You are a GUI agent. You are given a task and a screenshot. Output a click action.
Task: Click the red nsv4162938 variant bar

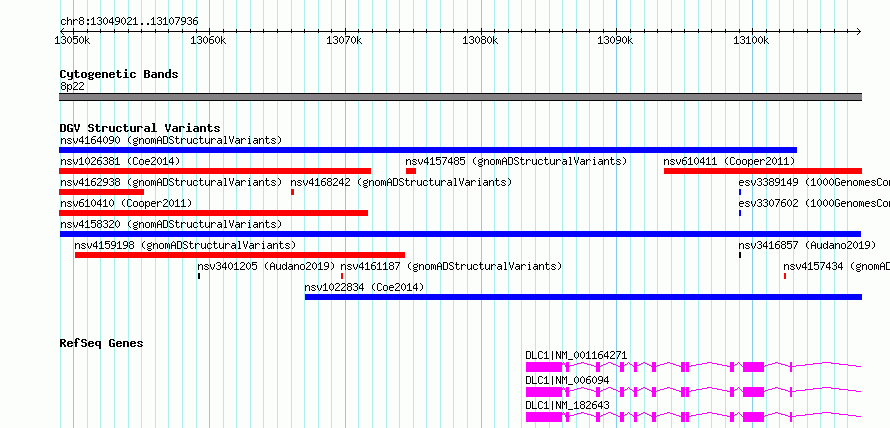[x=102, y=192]
